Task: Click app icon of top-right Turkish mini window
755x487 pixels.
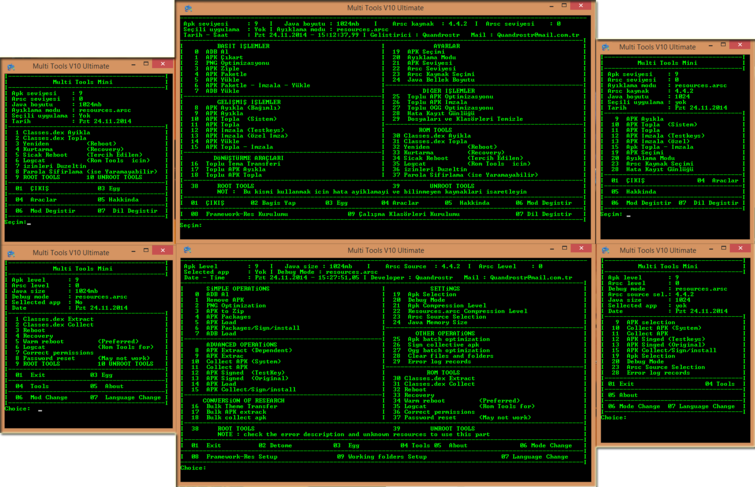Action: pos(606,47)
